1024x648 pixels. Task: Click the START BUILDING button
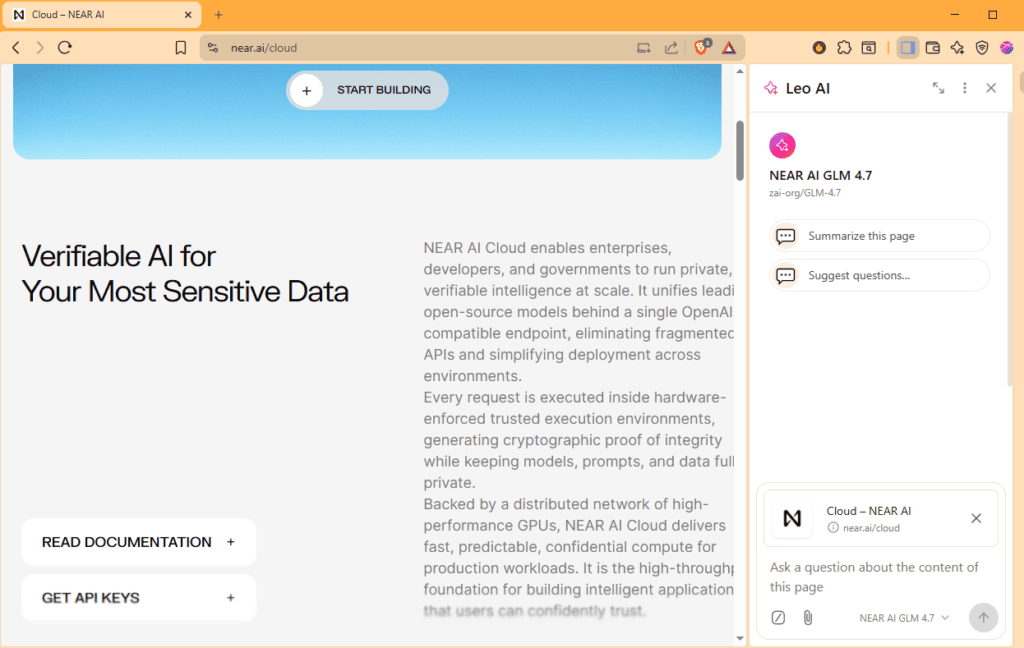367,90
